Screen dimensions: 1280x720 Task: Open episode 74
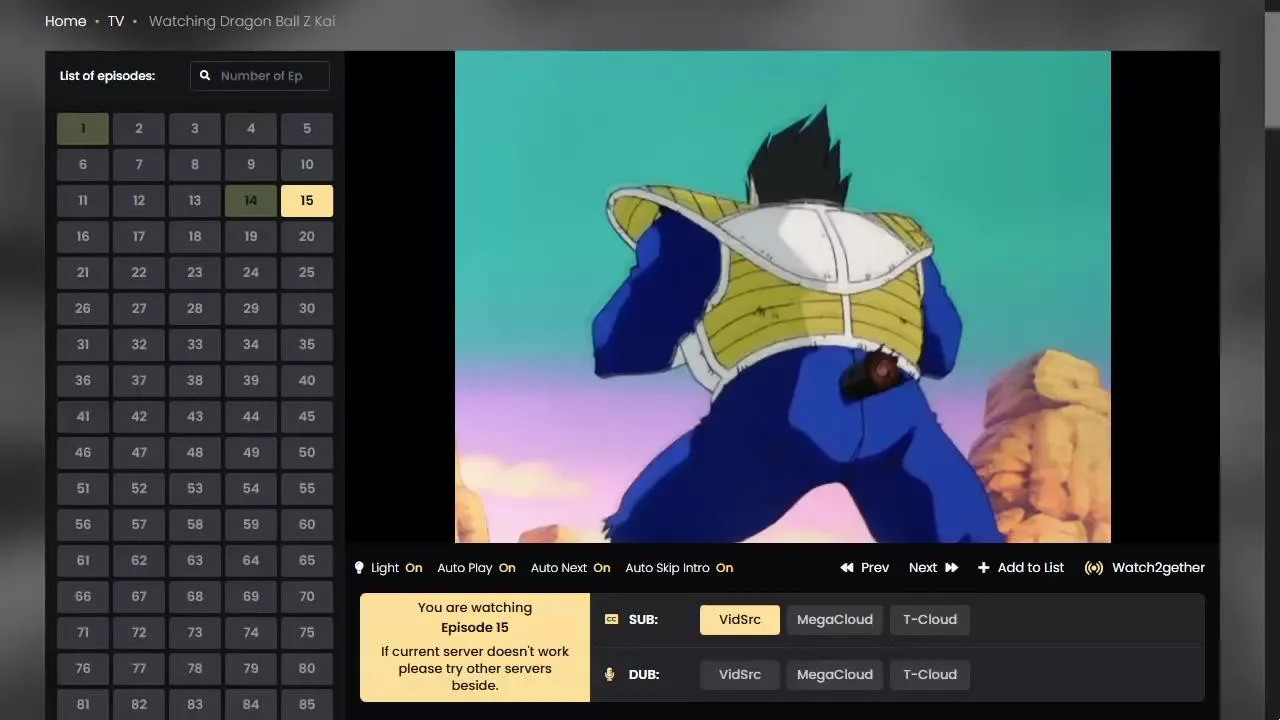tap(251, 633)
